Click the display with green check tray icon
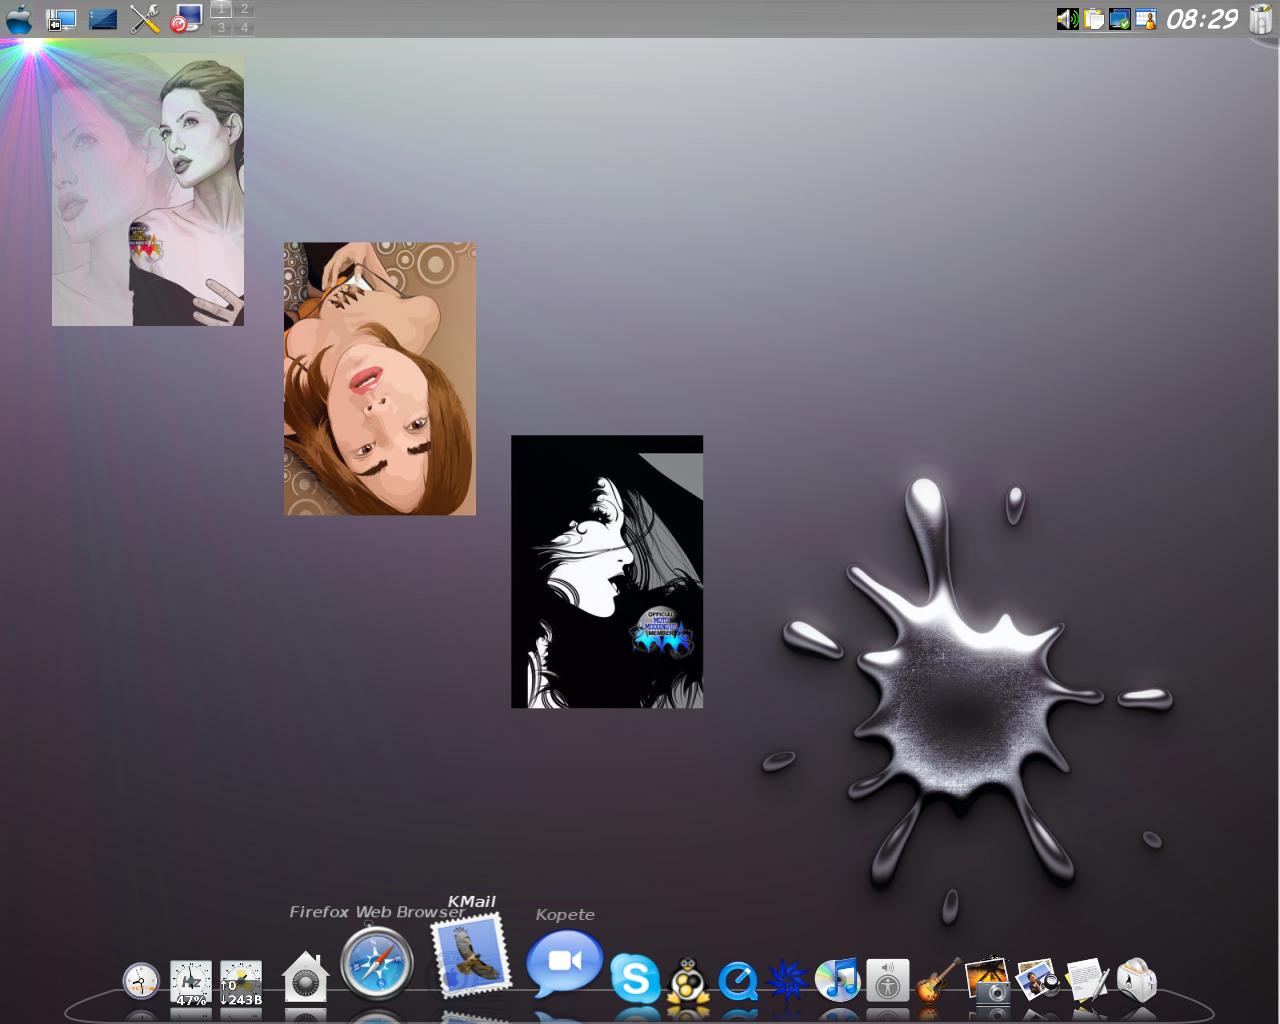The image size is (1280, 1024). coord(1120,19)
